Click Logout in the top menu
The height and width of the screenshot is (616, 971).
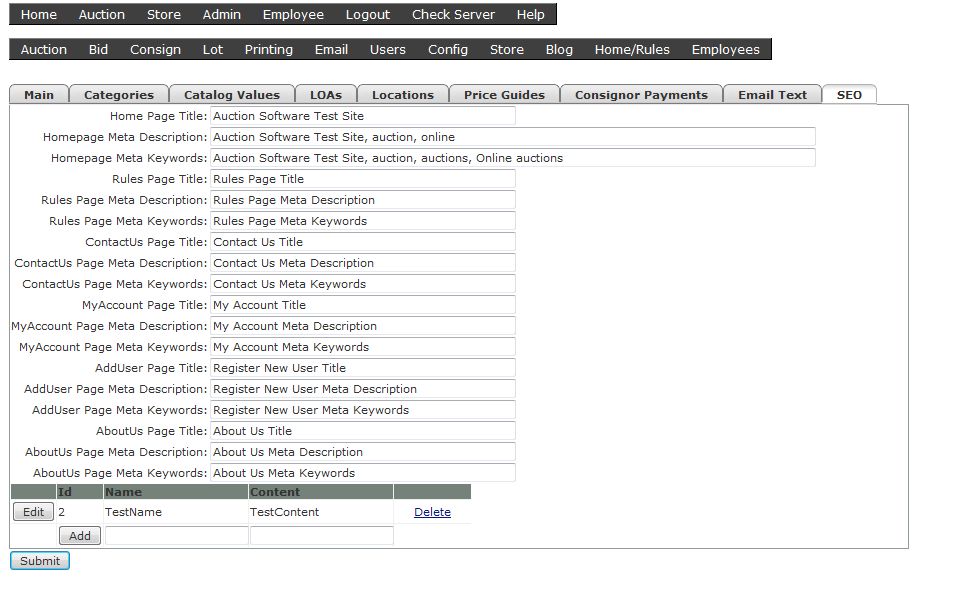click(x=368, y=14)
